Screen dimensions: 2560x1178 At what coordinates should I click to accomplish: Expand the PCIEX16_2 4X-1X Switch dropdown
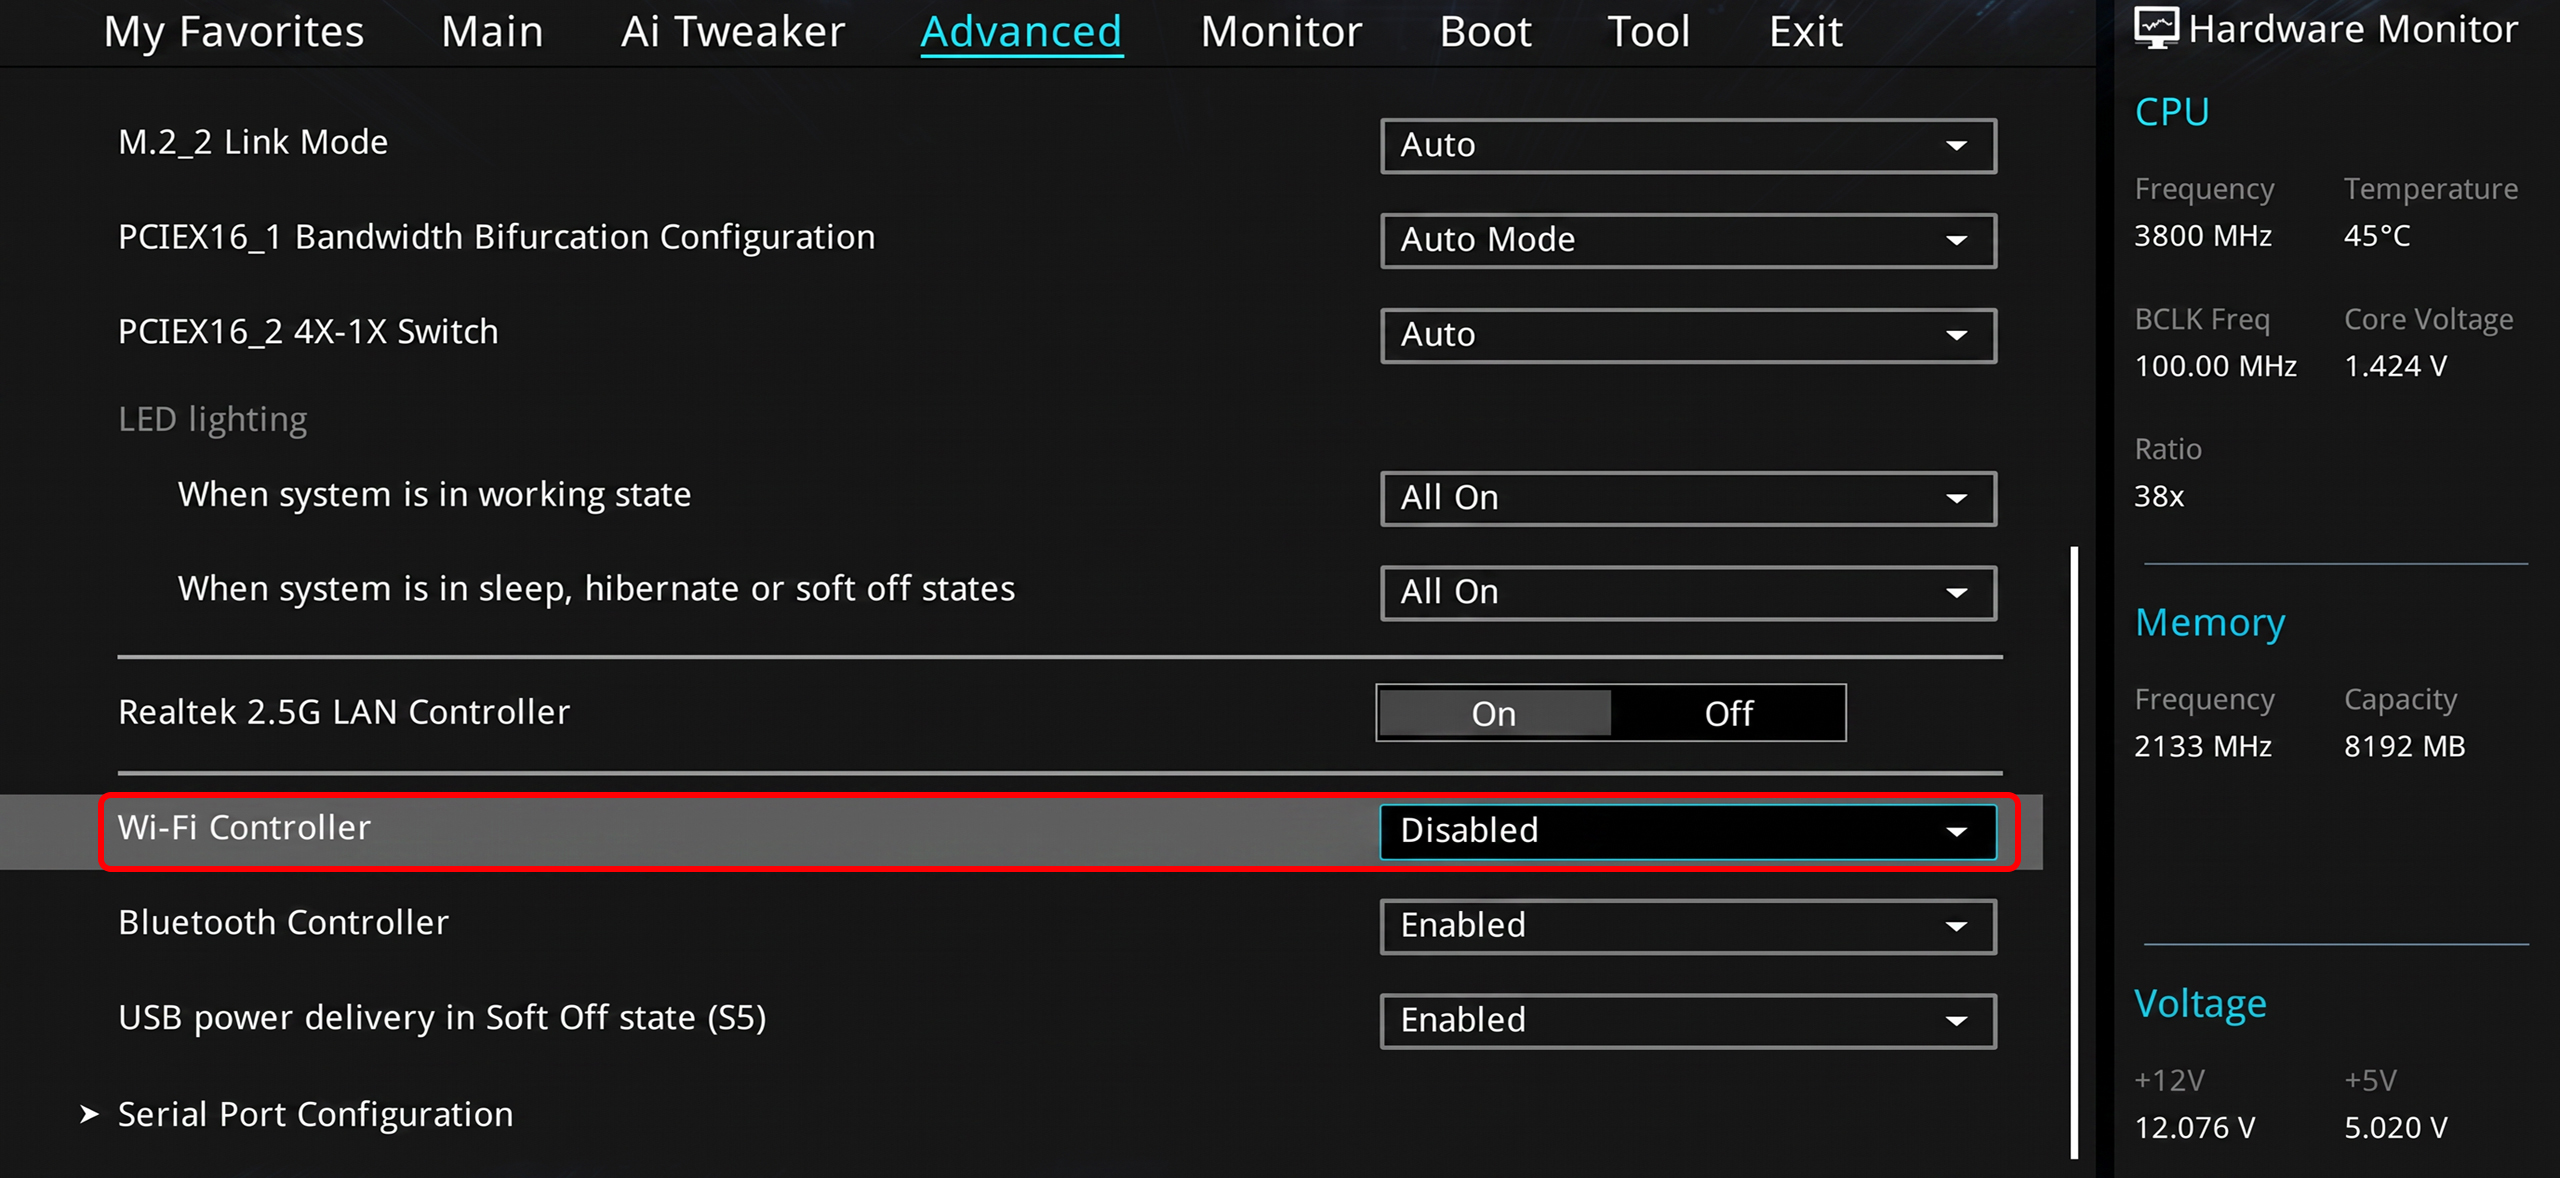tap(1688, 335)
